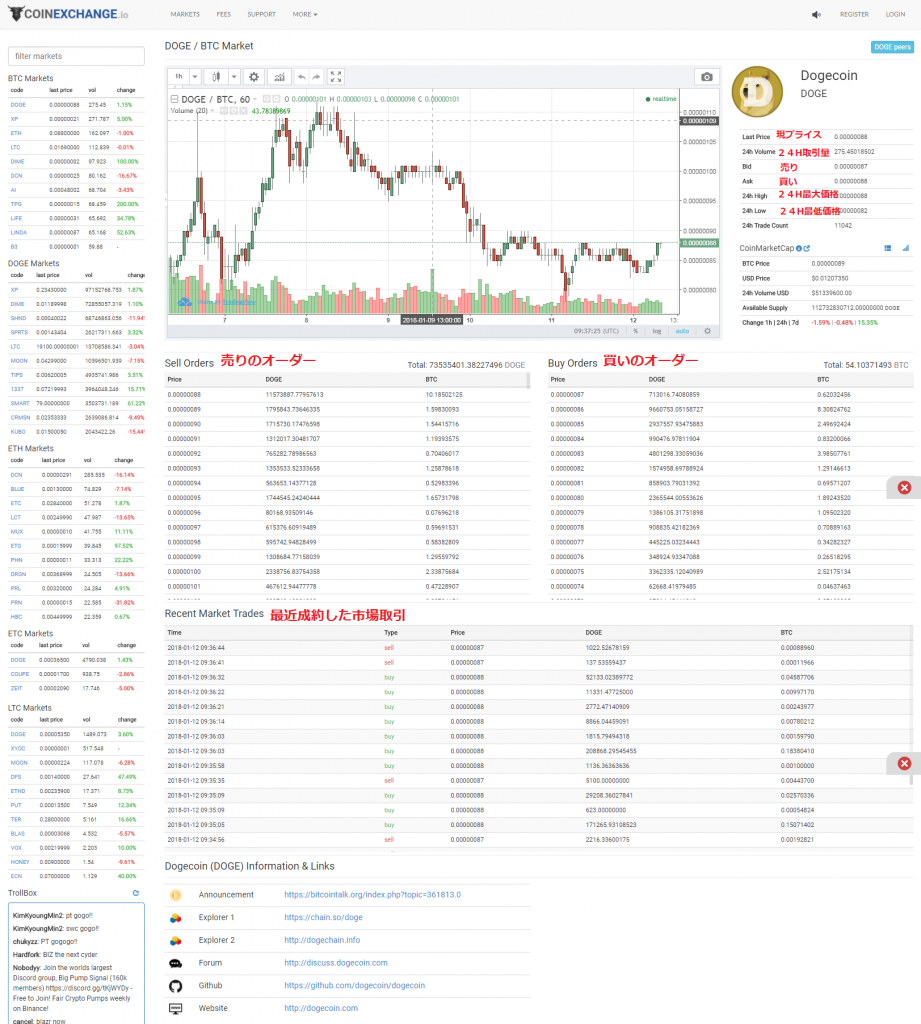Open the chart axis settings gear at bottom

[x=707, y=331]
